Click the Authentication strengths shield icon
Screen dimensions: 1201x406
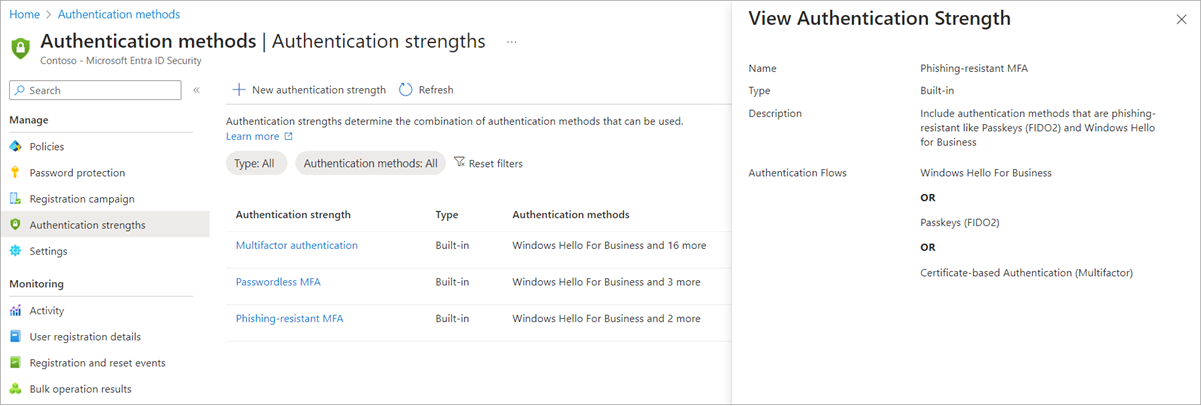(15, 224)
